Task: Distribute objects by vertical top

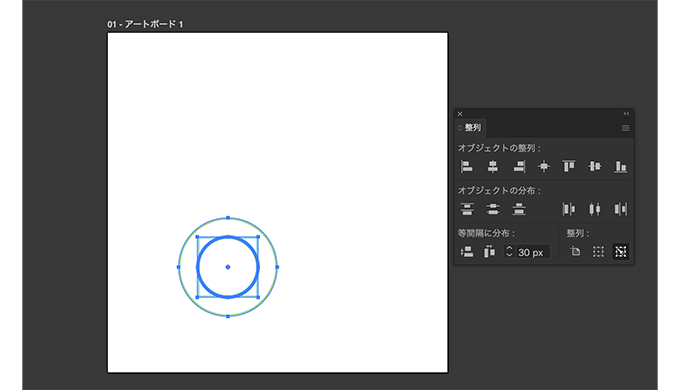Action: click(x=467, y=209)
